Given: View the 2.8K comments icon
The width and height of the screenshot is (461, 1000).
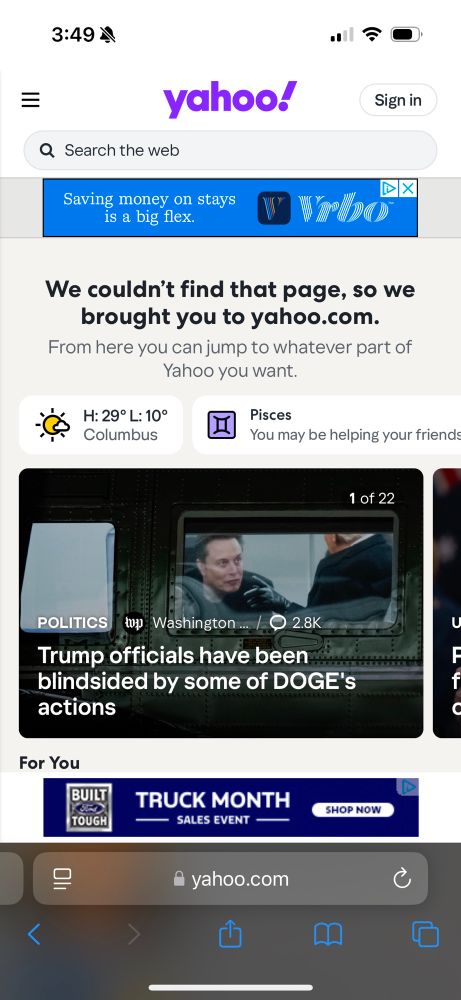Looking at the screenshot, I should tap(278, 622).
